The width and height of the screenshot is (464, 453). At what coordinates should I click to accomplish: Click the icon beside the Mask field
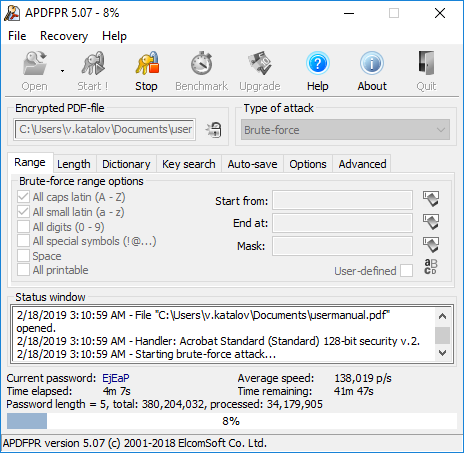pos(431,245)
